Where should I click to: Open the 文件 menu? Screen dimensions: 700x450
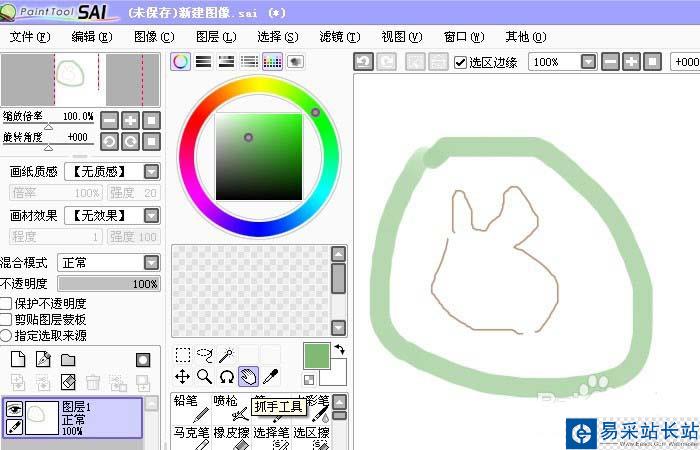pos(30,37)
